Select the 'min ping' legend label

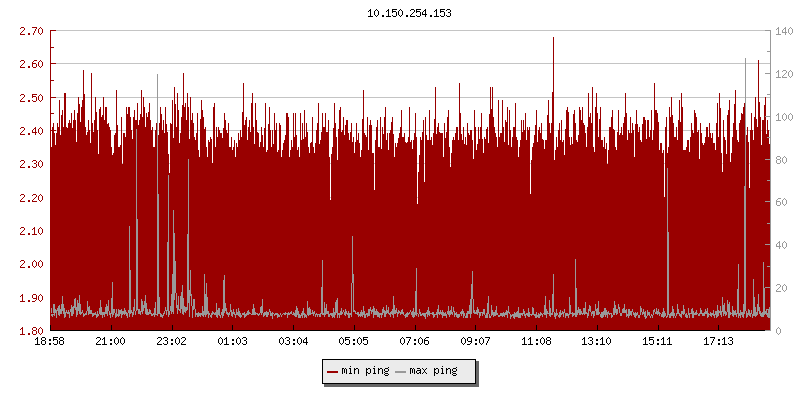coord(365,371)
